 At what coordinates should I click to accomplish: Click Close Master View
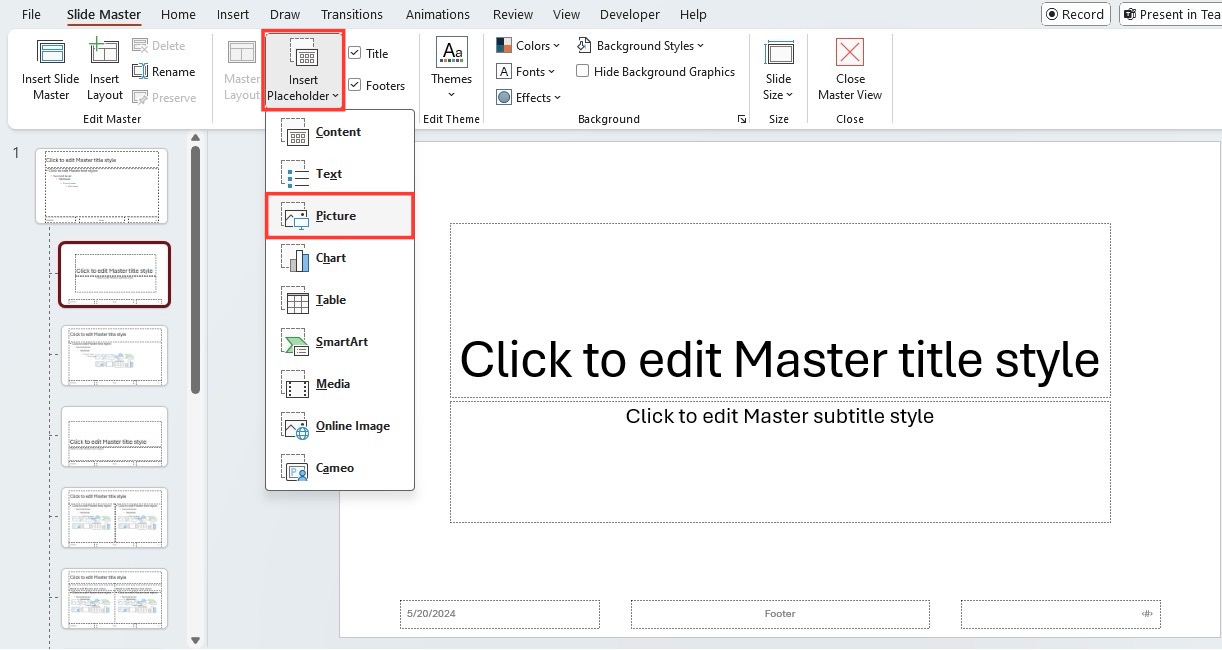[x=850, y=68]
